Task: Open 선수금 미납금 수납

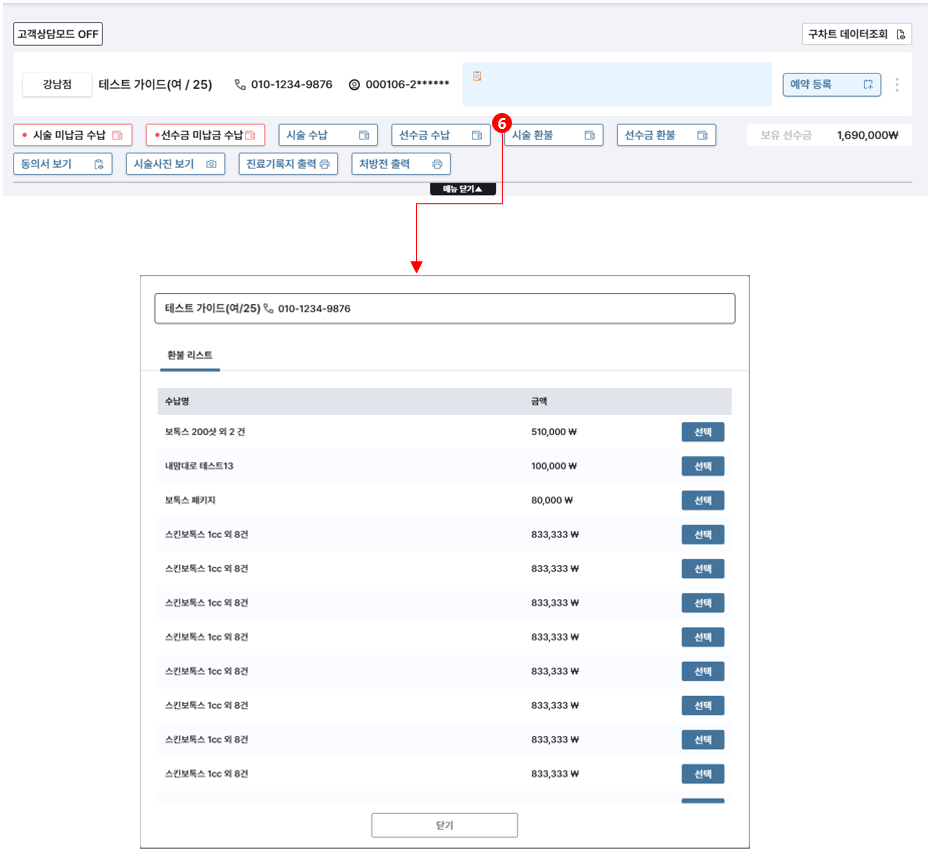Action: [205, 135]
